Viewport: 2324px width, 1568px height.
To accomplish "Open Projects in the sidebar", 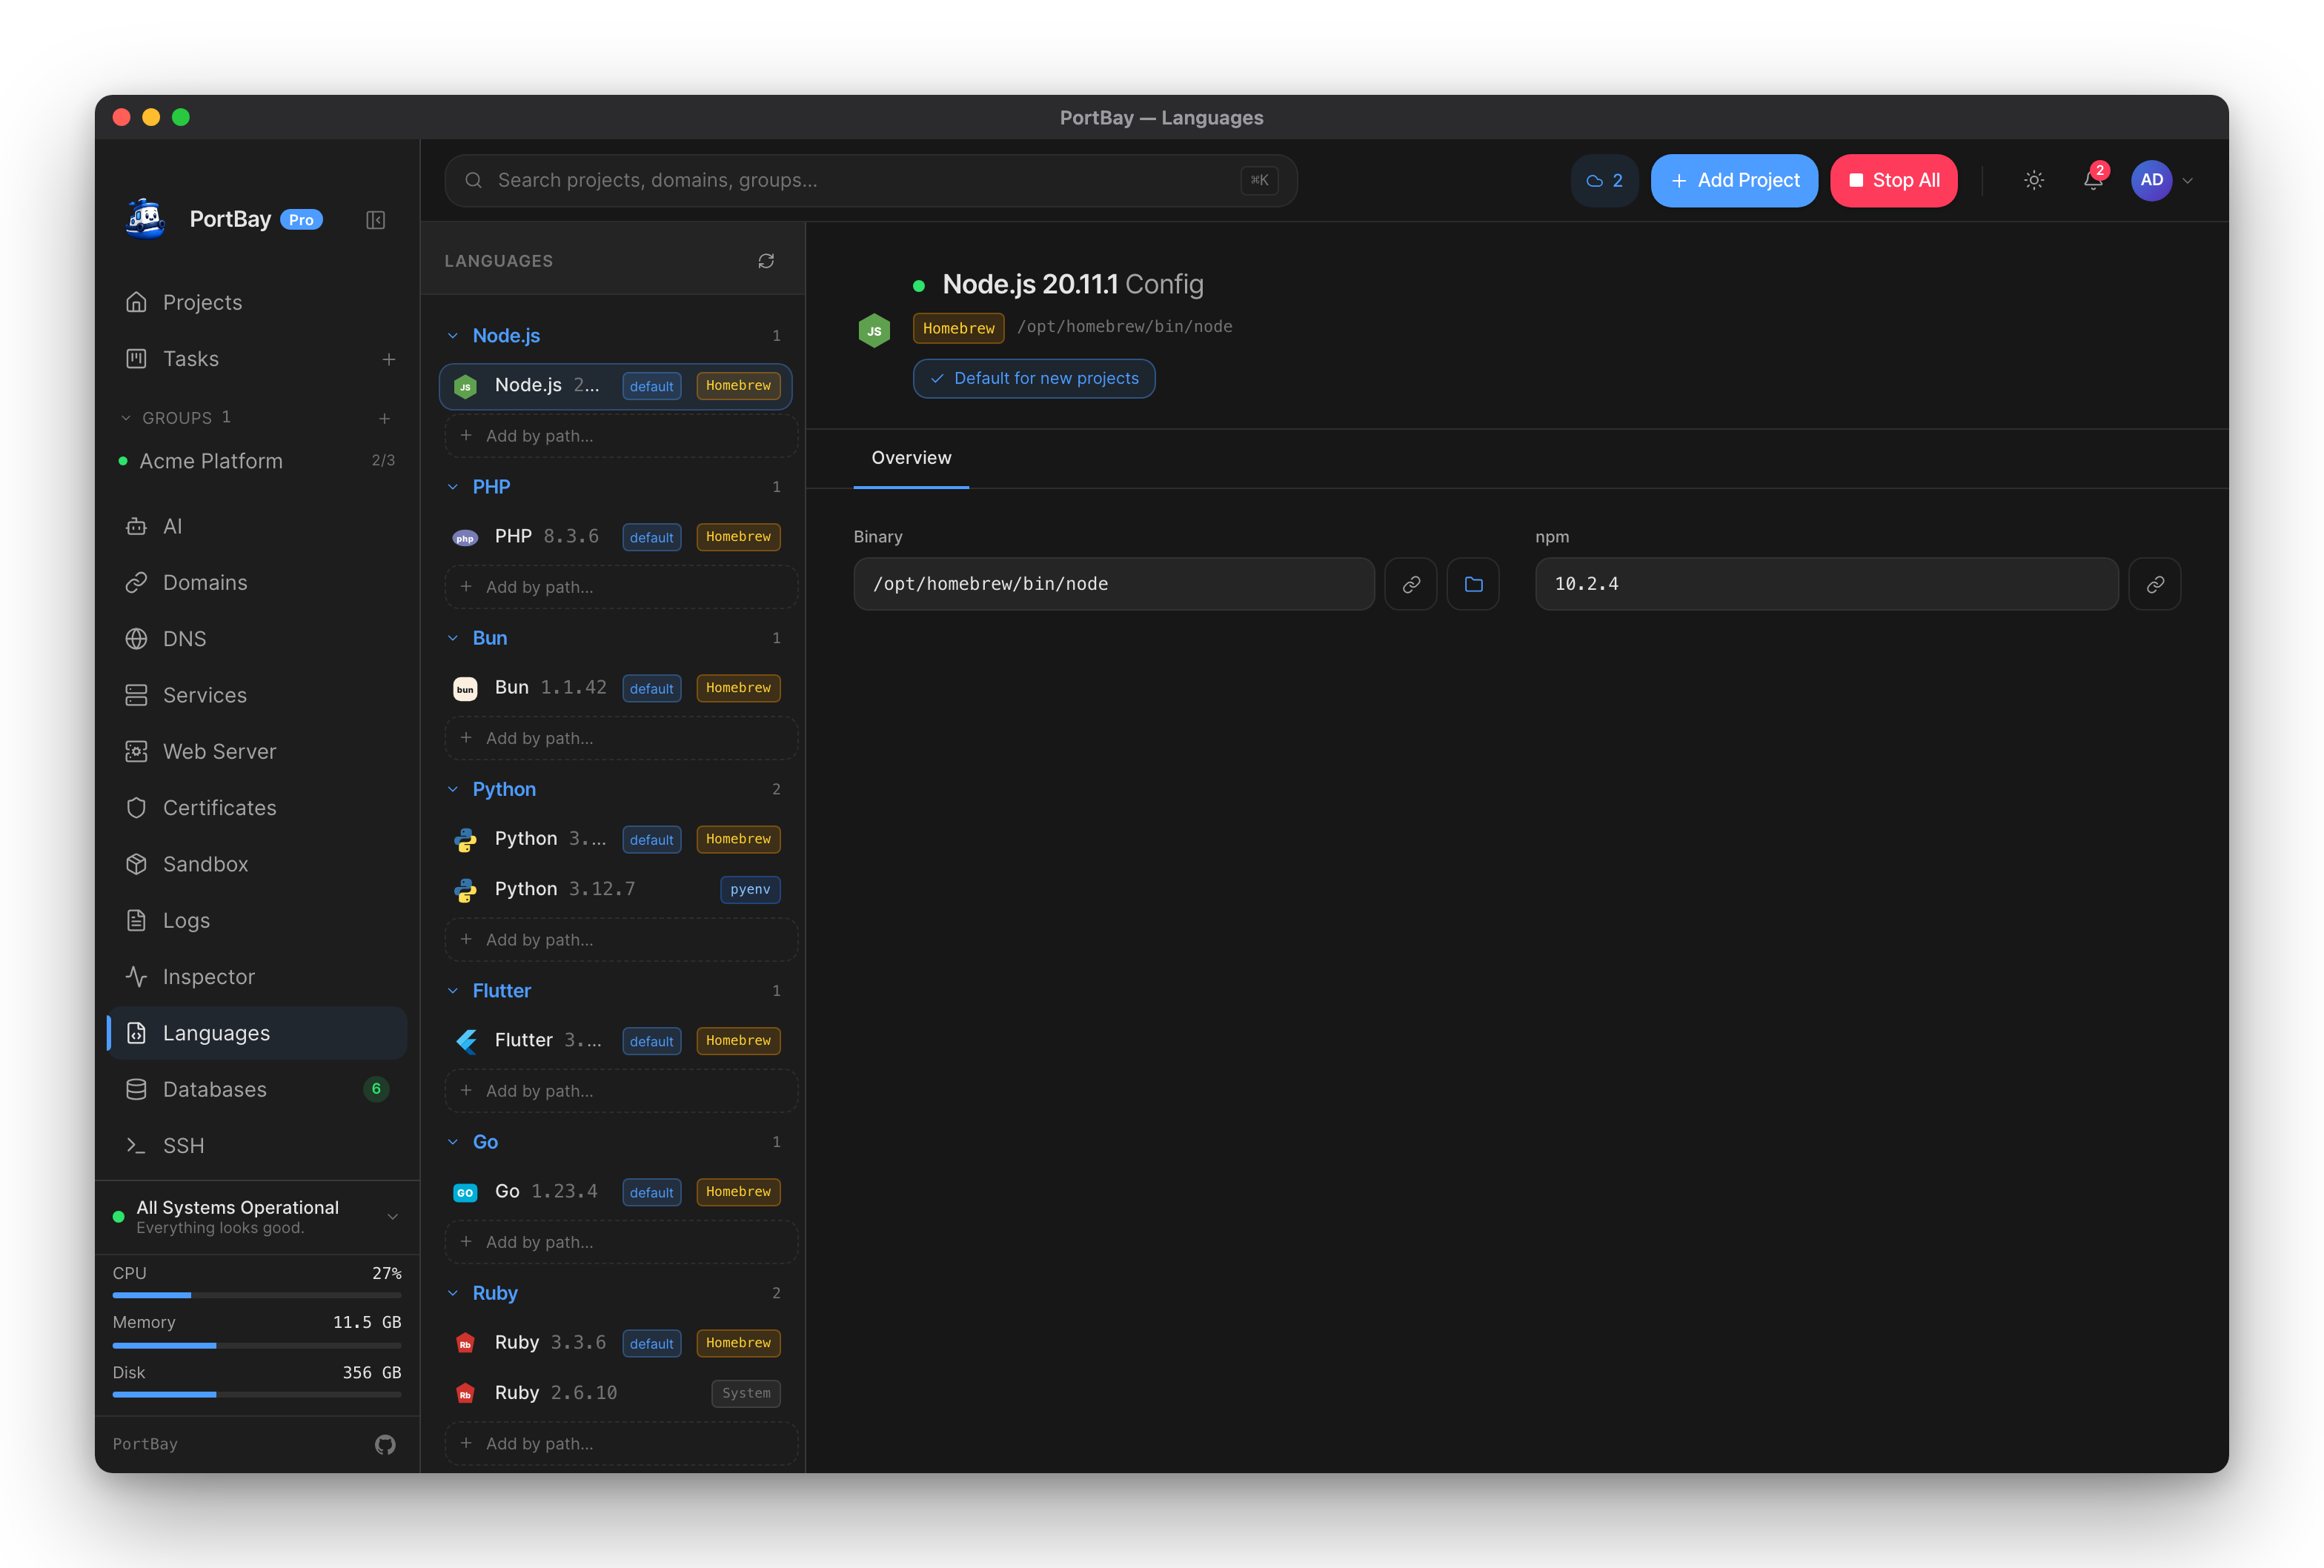I will click(x=257, y=302).
